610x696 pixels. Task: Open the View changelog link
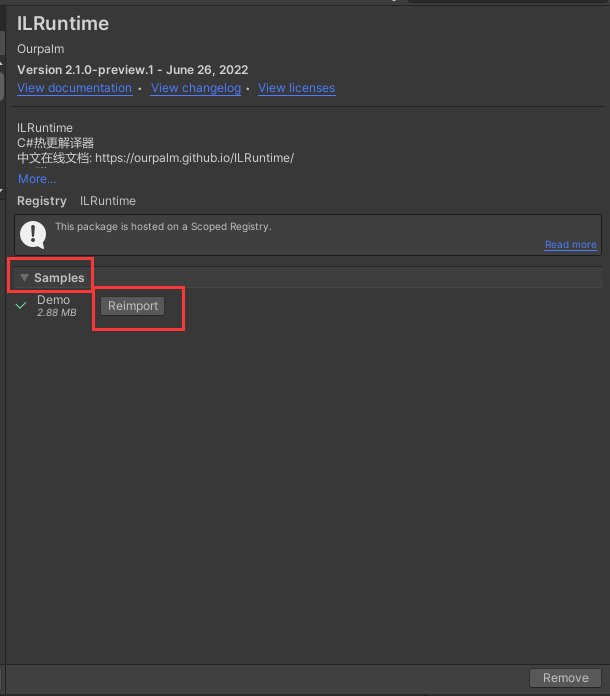(196, 88)
